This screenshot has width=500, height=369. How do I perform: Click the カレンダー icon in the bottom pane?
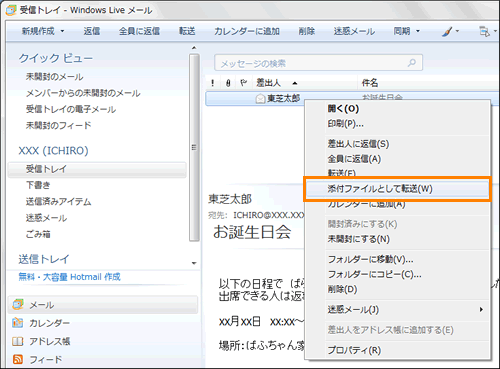[x=18, y=323]
